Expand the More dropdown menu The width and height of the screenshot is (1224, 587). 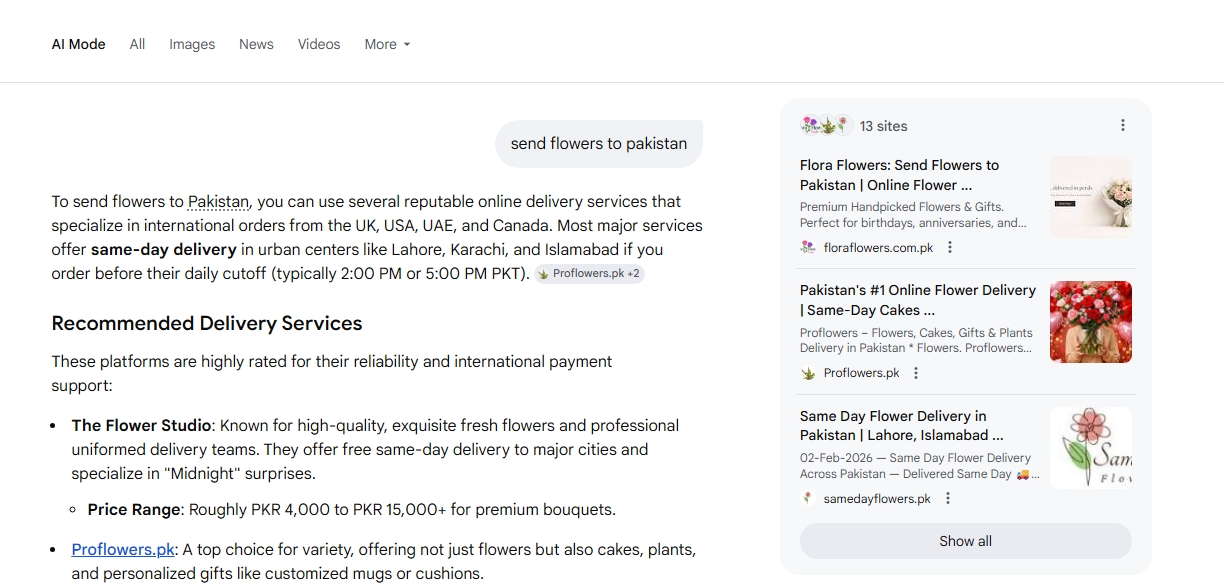click(x=387, y=44)
